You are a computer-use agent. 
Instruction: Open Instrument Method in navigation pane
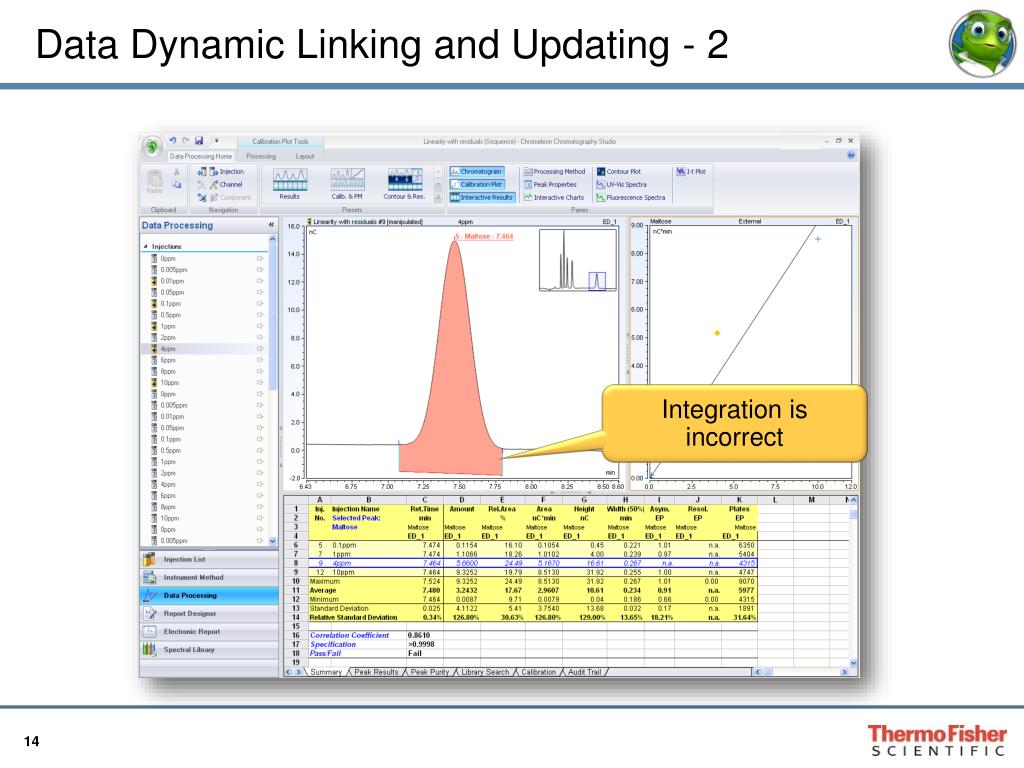[209, 578]
